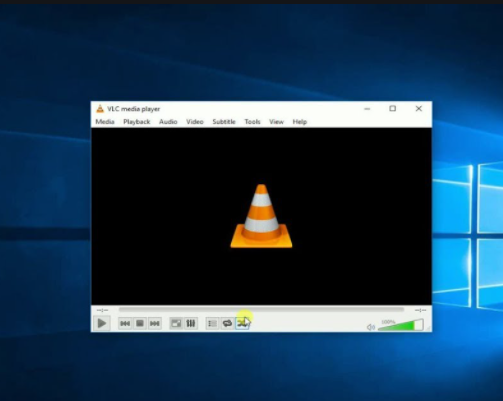Set volume using the green volume slider
The height and width of the screenshot is (401, 503).
tap(401, 325)
